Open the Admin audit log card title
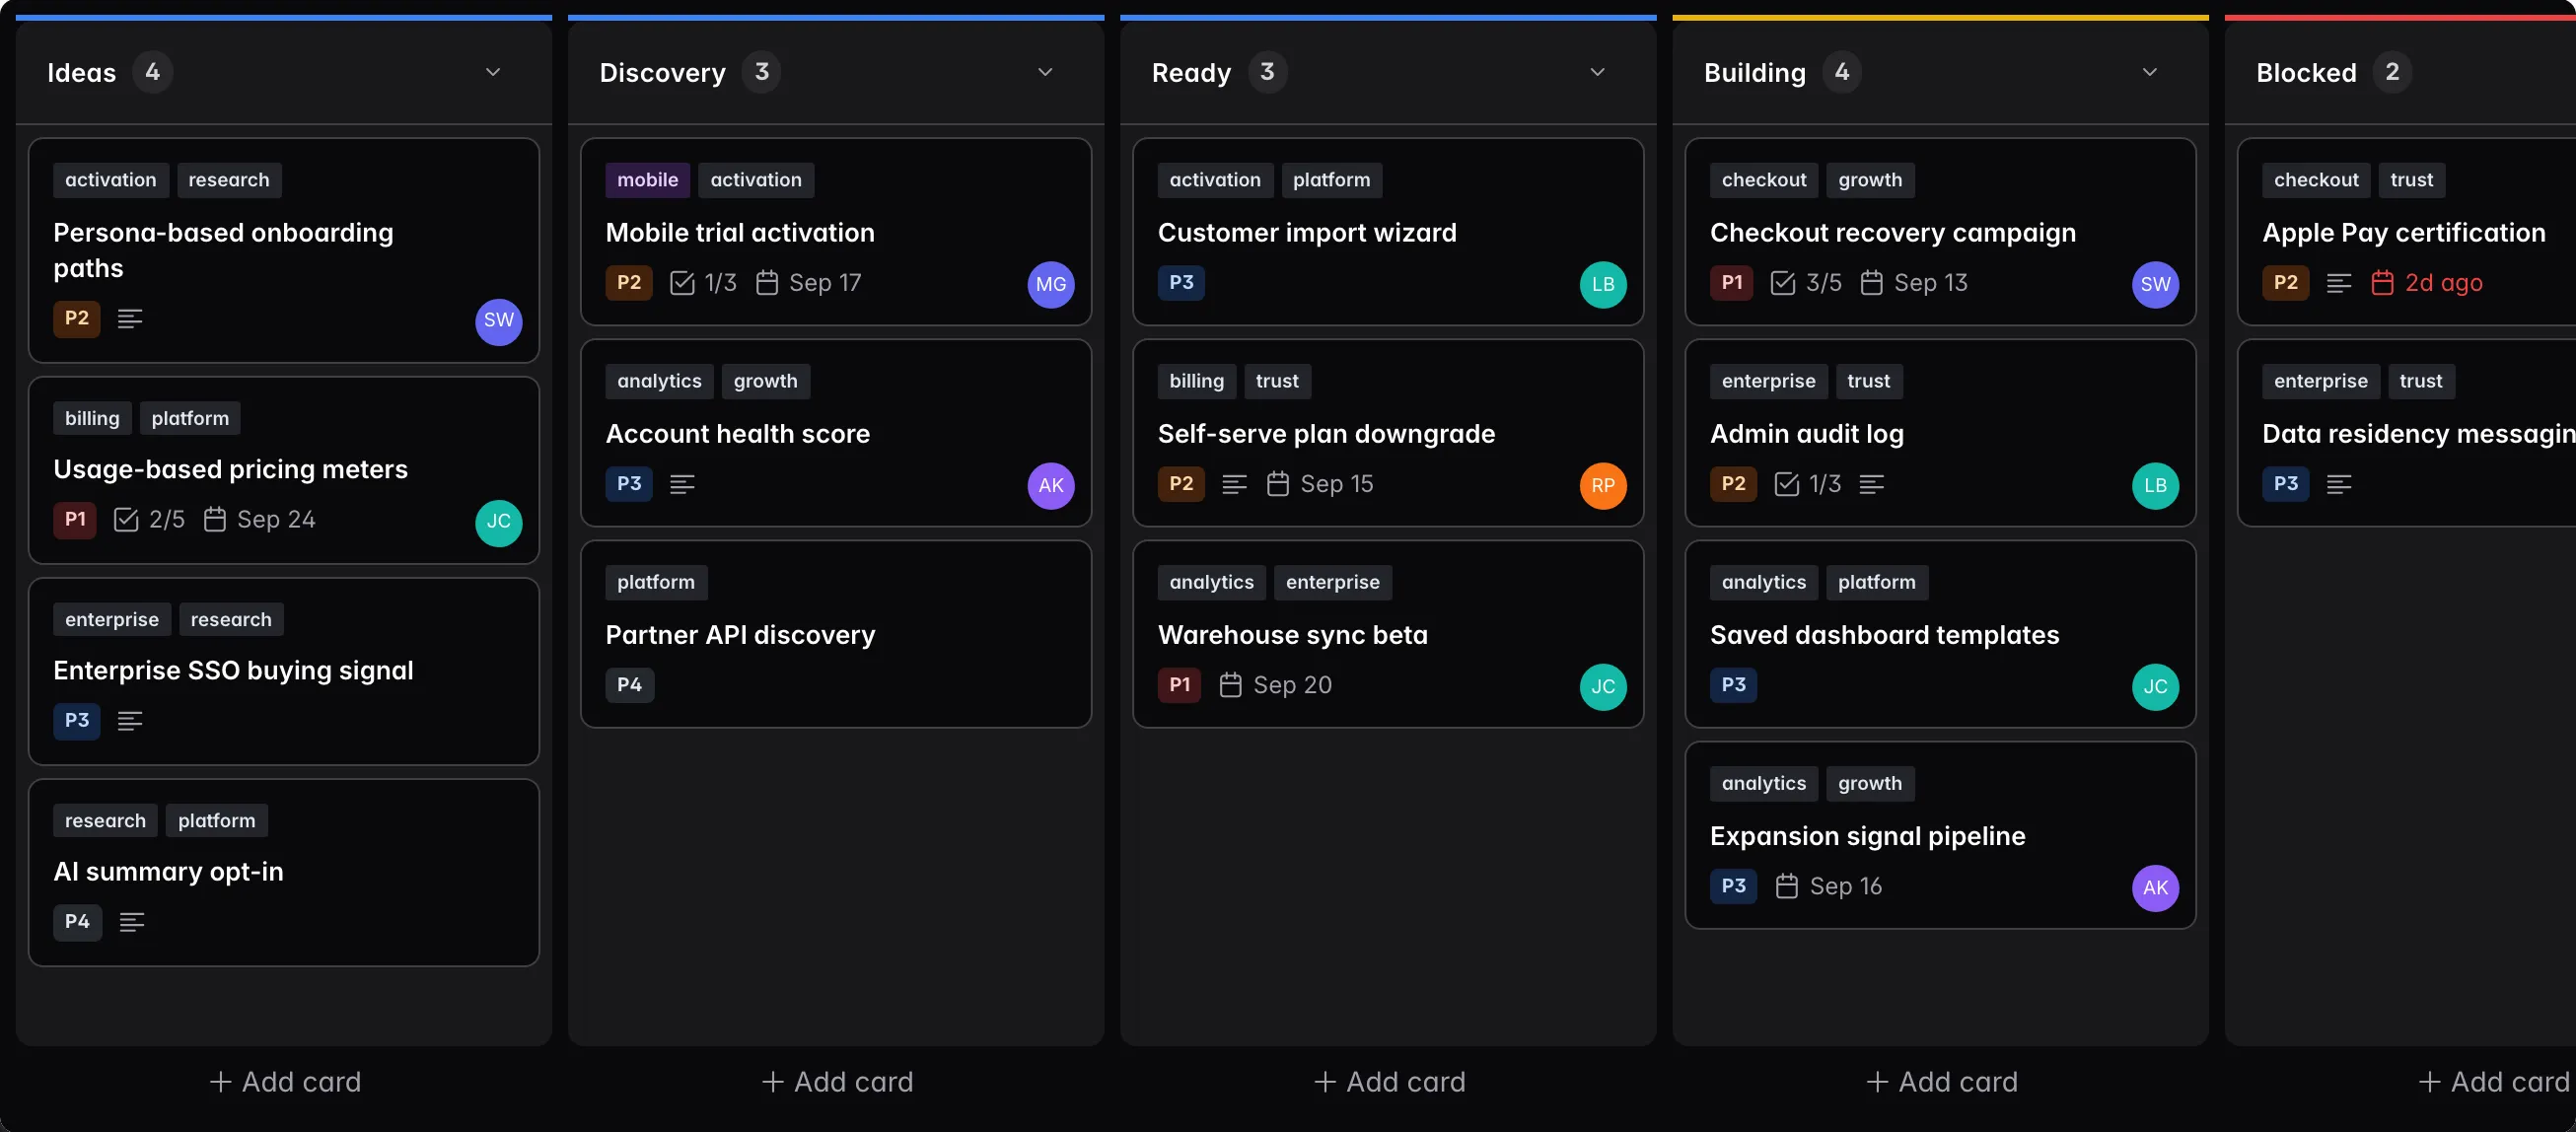Screen dimensions: 2576x1132 (1806, 434)
